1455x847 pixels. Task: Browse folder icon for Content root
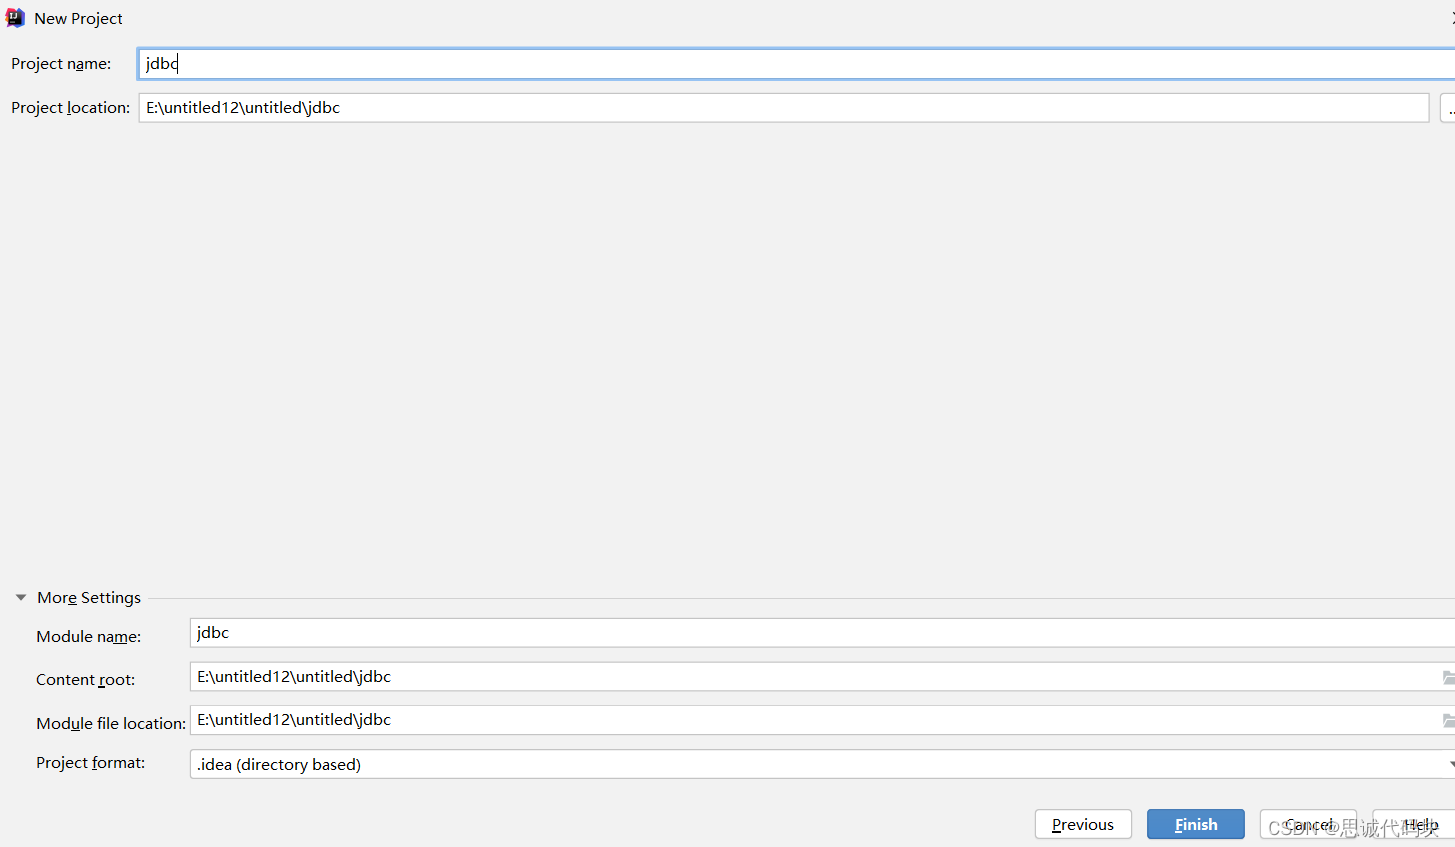click(1448, 677)
